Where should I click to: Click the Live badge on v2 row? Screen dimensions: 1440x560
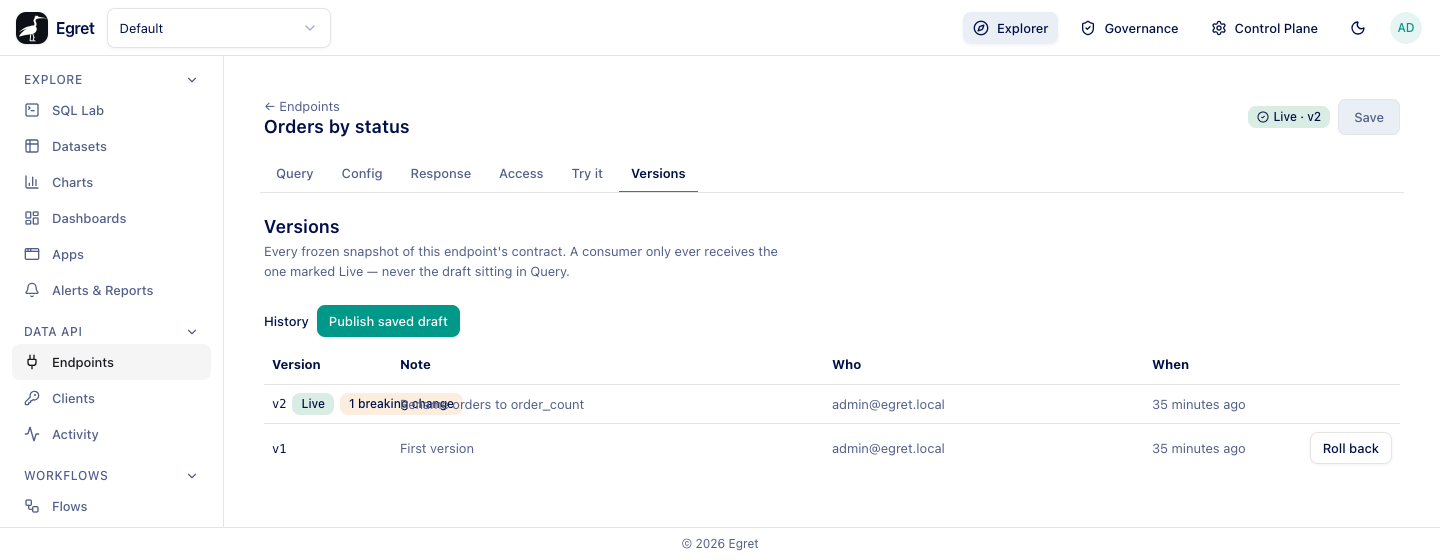313,404
